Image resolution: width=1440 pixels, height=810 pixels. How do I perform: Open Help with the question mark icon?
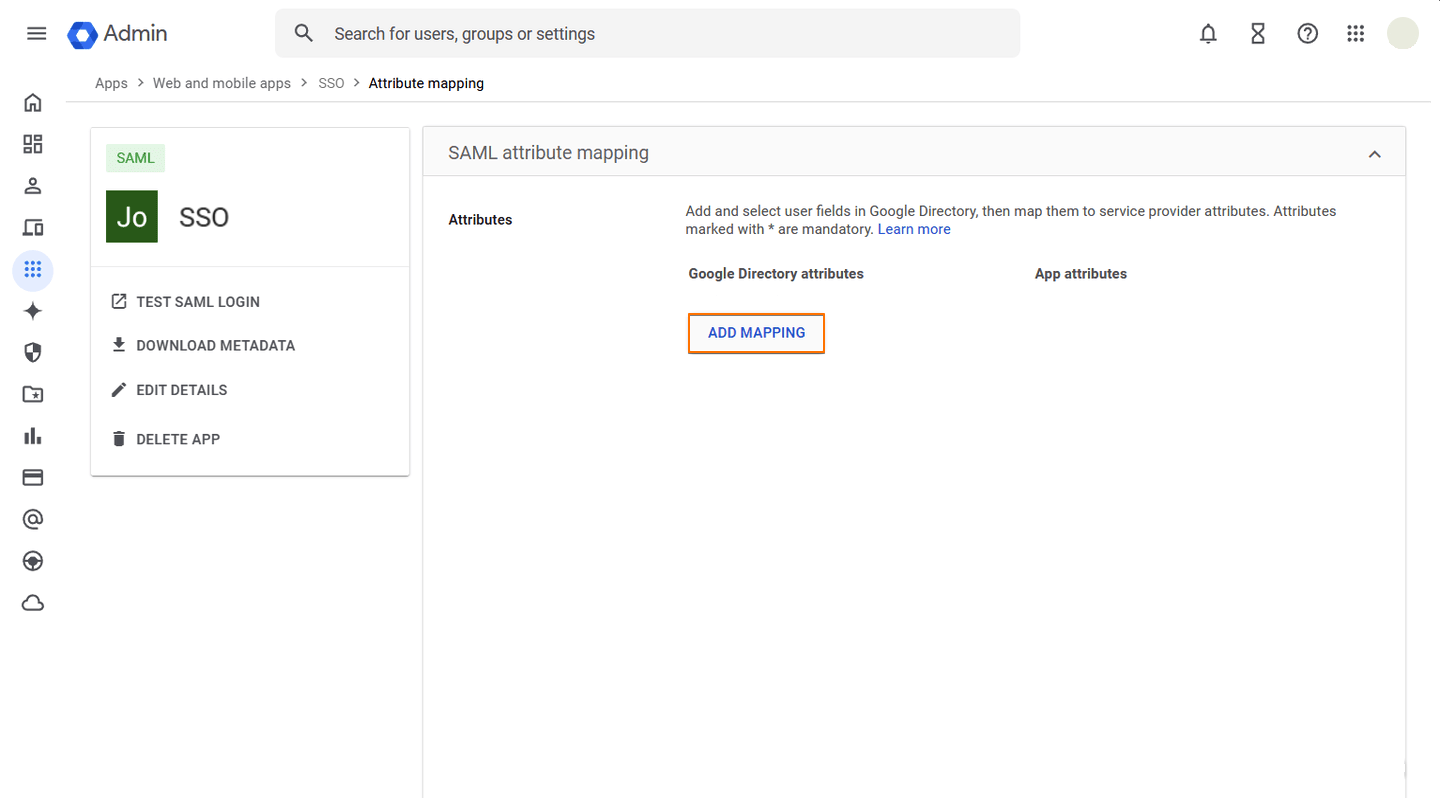(x=1307, y=33)
